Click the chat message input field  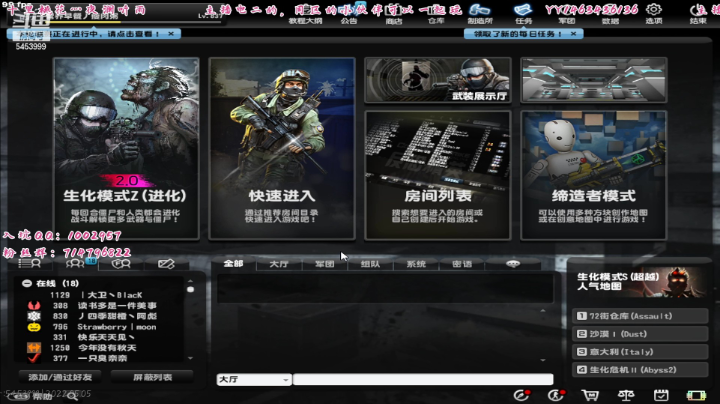pos(423,380)
